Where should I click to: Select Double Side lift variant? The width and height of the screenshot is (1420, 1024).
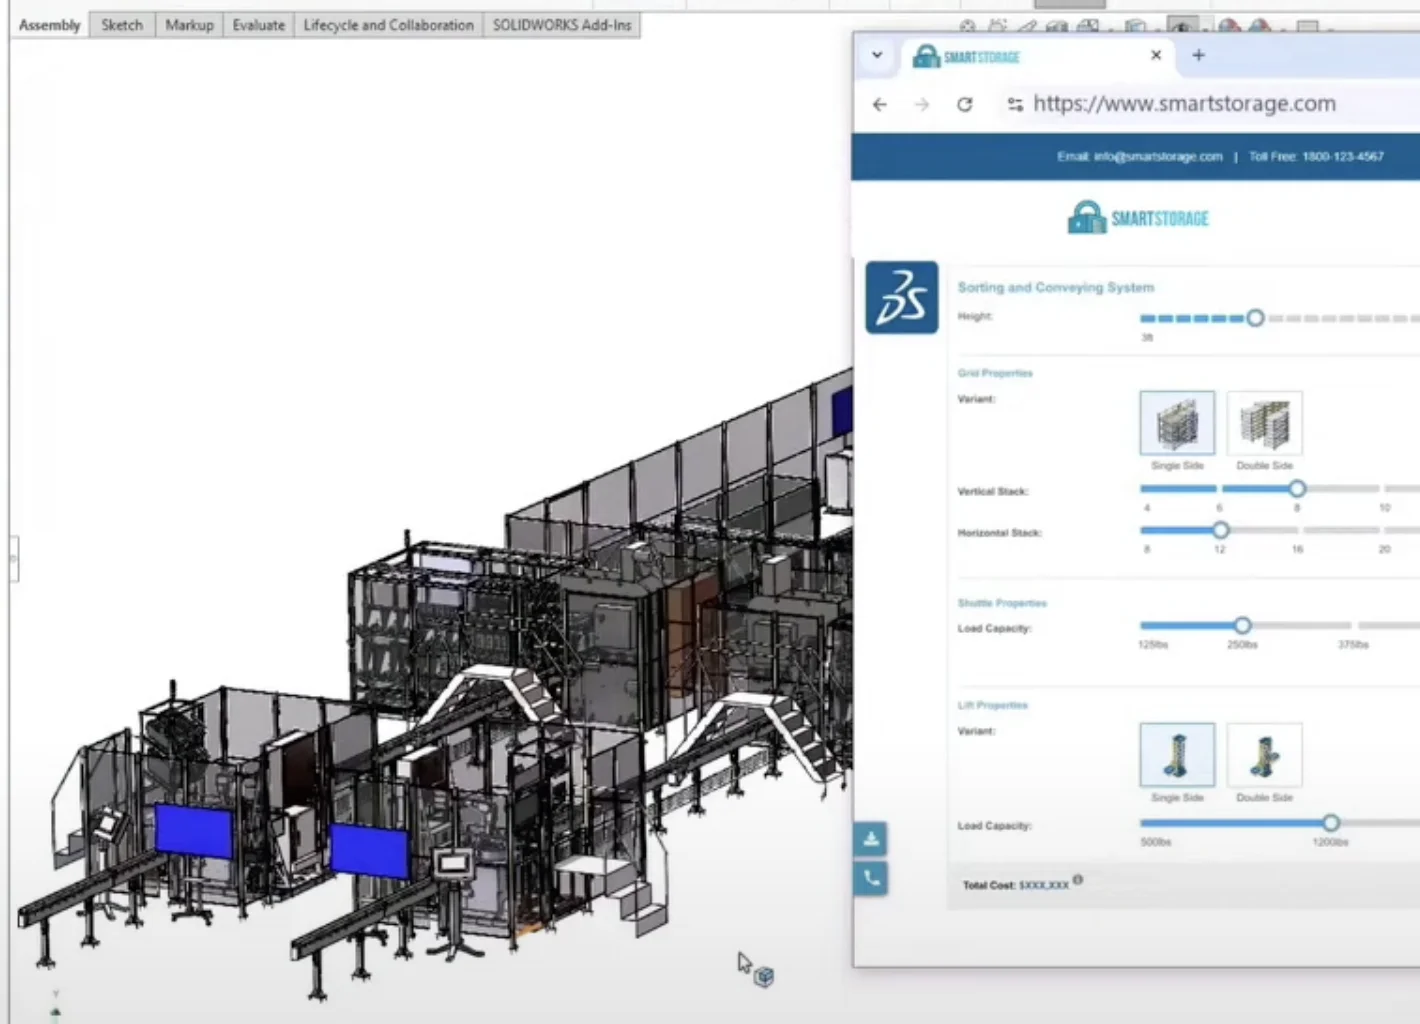tap(1264, 755)
